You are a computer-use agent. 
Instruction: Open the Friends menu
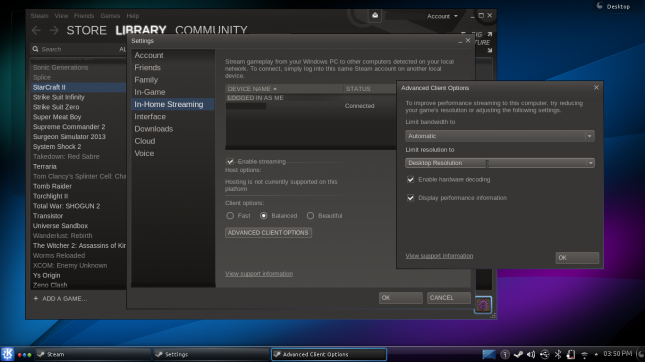click(x=84, y=16)
